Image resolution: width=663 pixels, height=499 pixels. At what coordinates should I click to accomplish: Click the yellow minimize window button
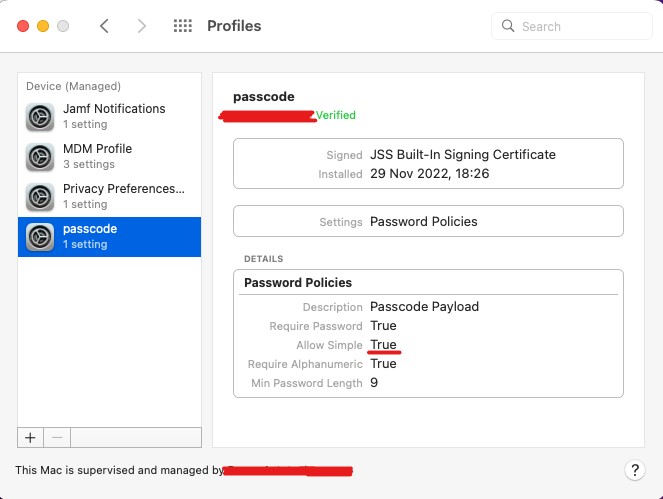tap(43, 26)
